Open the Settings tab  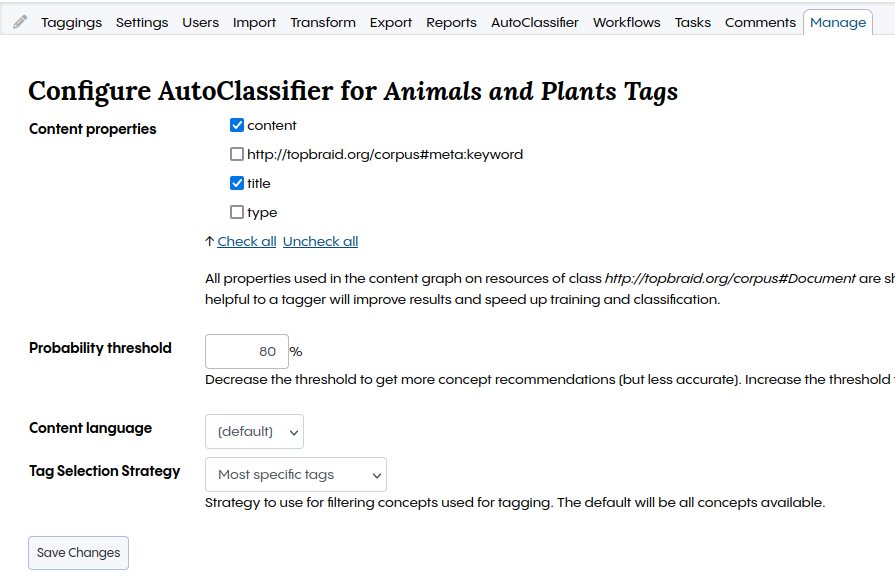coord(141,21)
